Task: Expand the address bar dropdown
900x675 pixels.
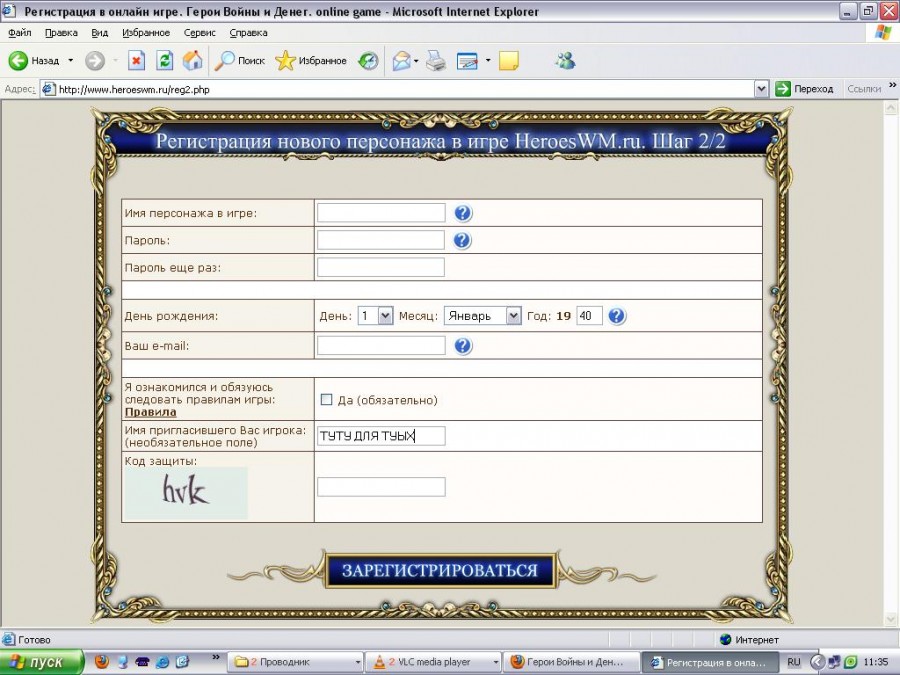Action: tap(761, 89)
